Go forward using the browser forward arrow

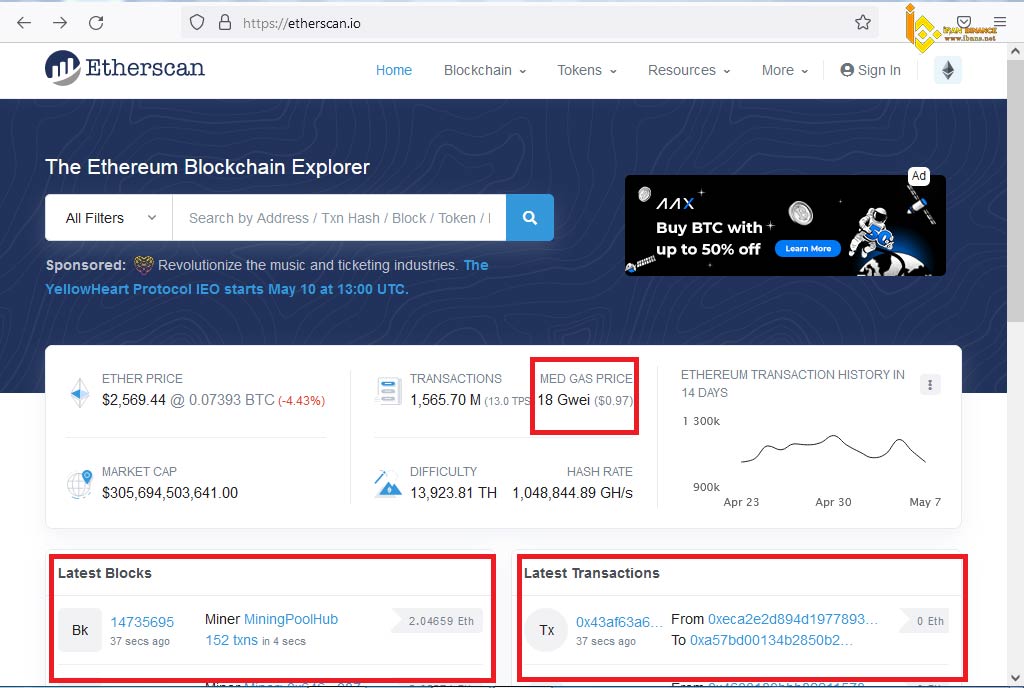[x=60, y=23]
